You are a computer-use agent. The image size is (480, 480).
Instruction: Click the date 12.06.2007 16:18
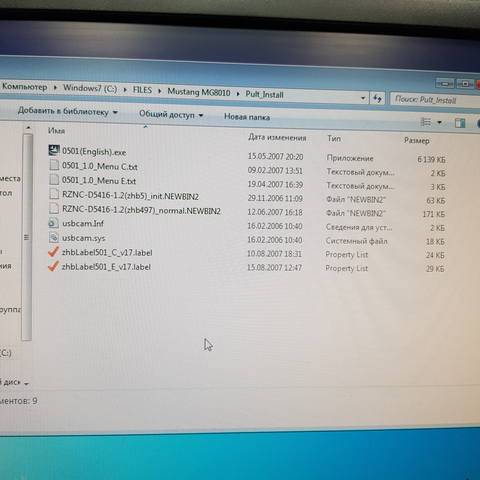(275, 212)
